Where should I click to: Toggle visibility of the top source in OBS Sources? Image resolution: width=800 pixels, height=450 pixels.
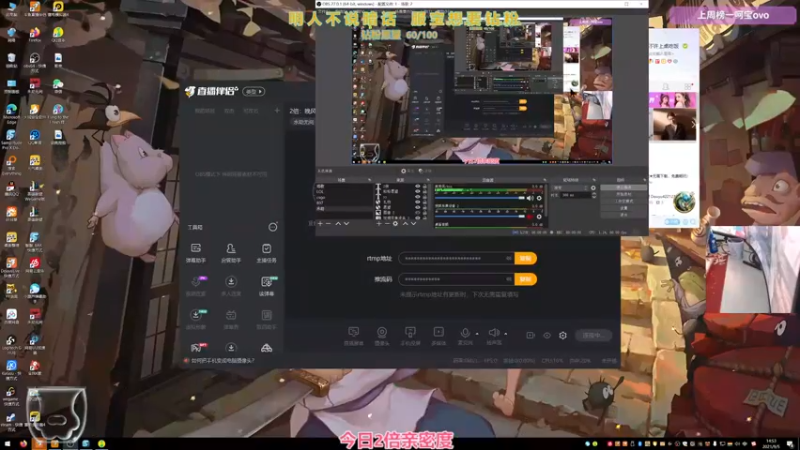click(x=417, y=186)
